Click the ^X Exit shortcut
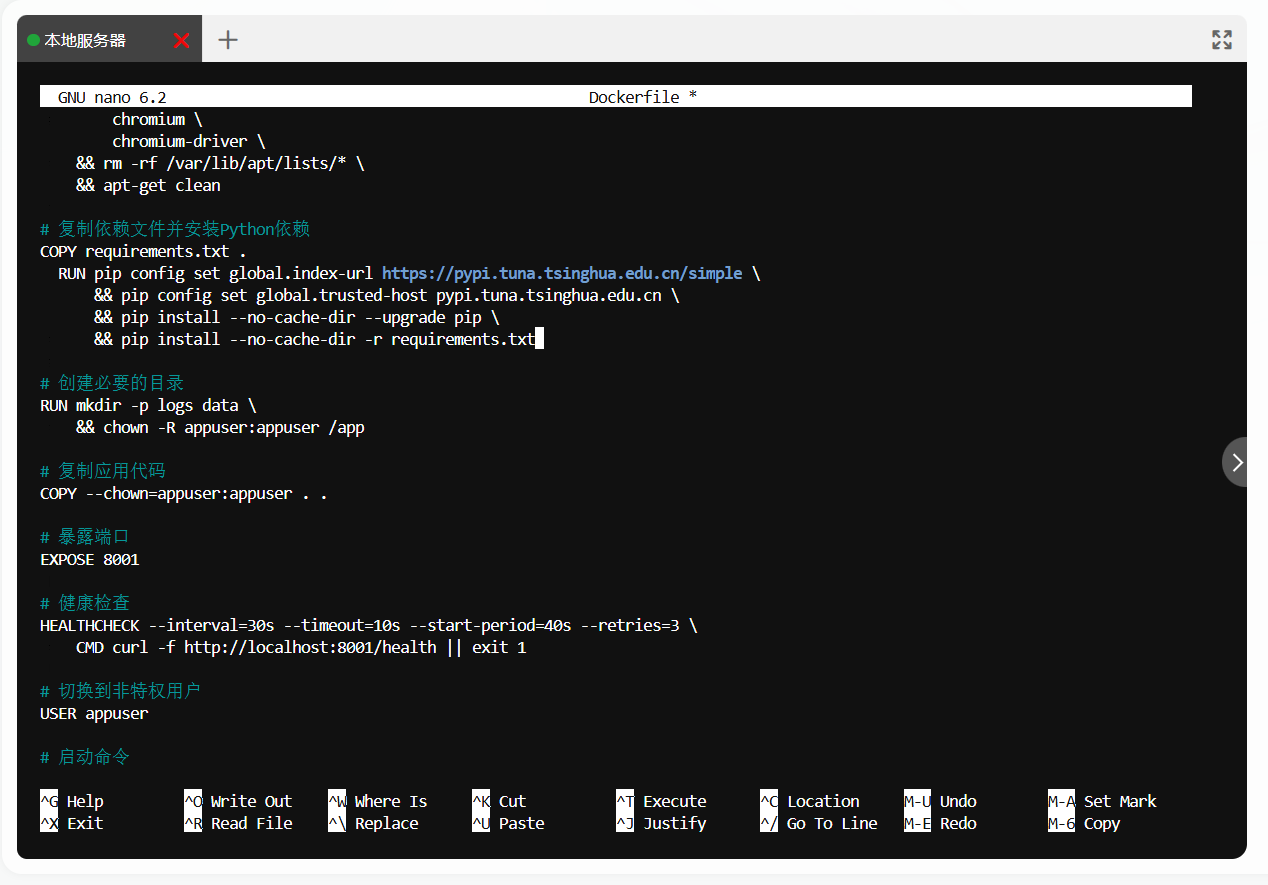The width and height of the screenshot is (1268, 885). tap(72, 823)
